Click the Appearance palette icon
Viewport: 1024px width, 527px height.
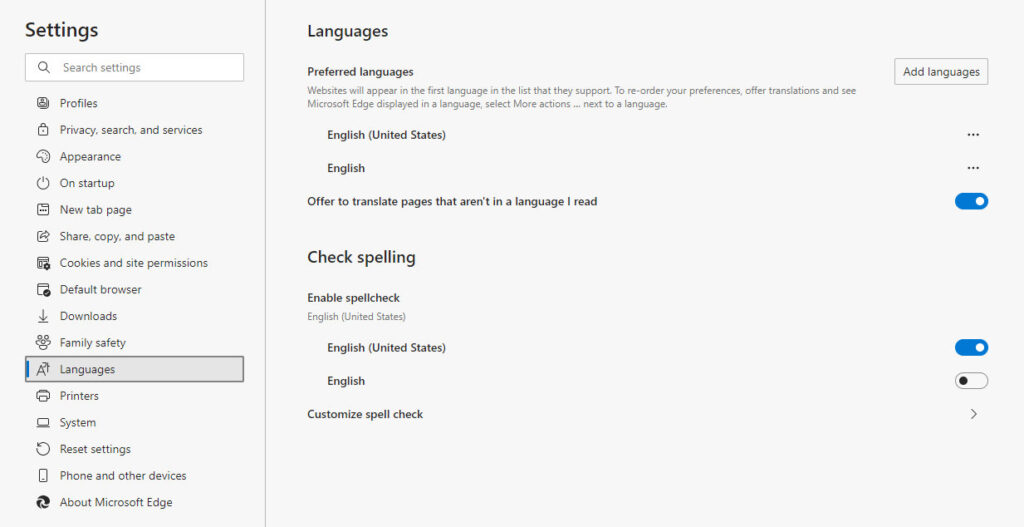coord(43,157)
